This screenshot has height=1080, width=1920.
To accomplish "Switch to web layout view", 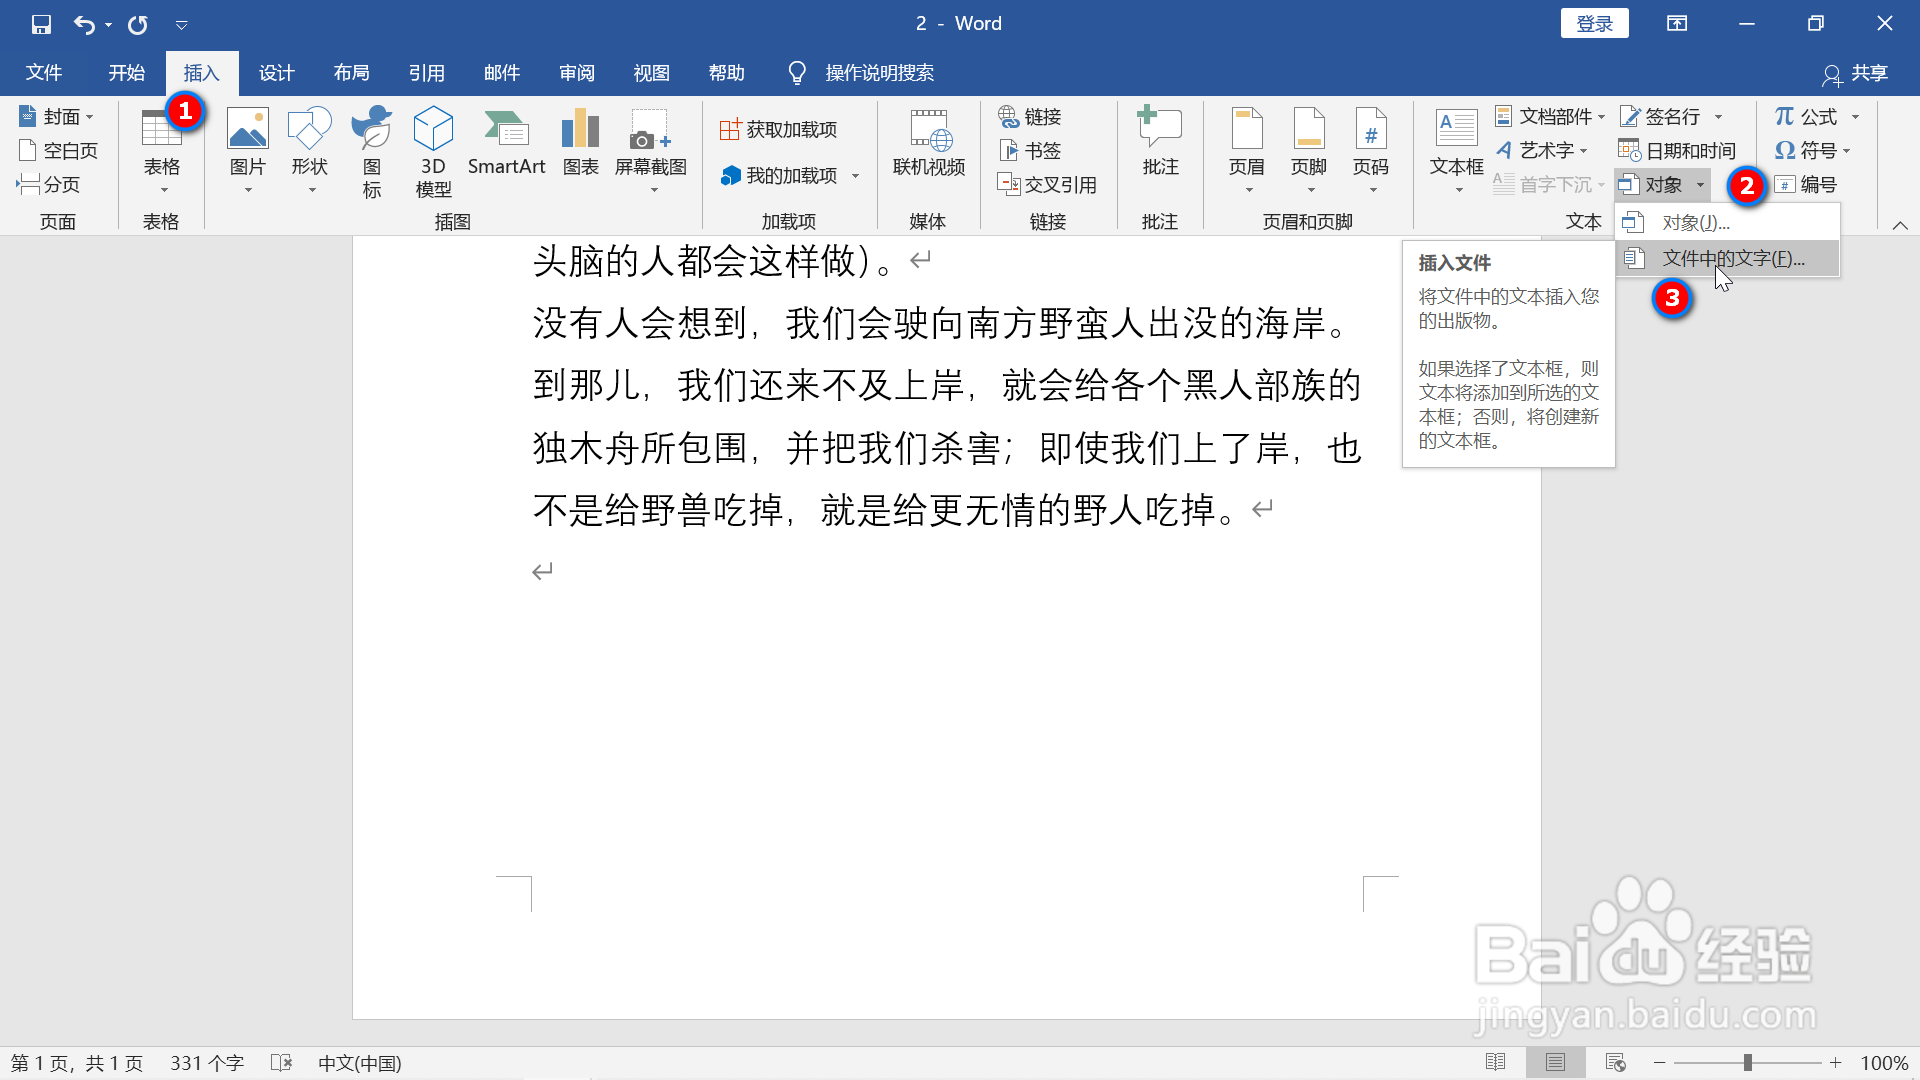I will 1615,1063.
